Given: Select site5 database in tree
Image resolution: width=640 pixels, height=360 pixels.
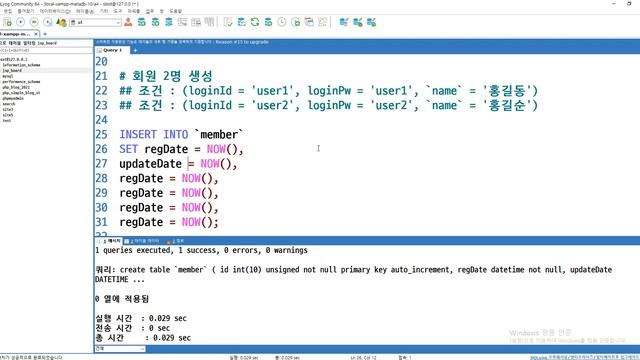Looking at the screenshot, I should point(8,115).
